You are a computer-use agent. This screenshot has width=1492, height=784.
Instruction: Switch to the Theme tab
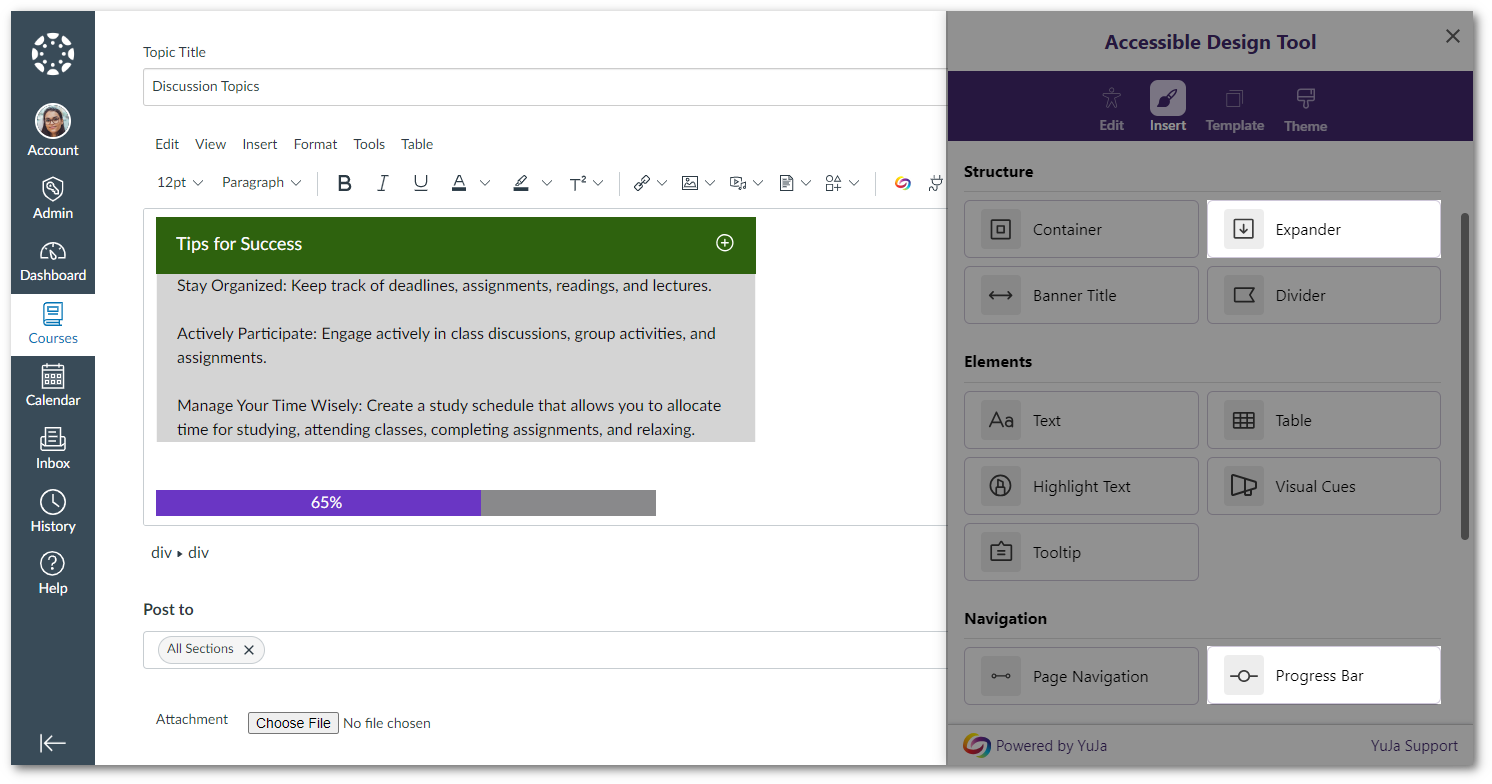coord(1305,110)
